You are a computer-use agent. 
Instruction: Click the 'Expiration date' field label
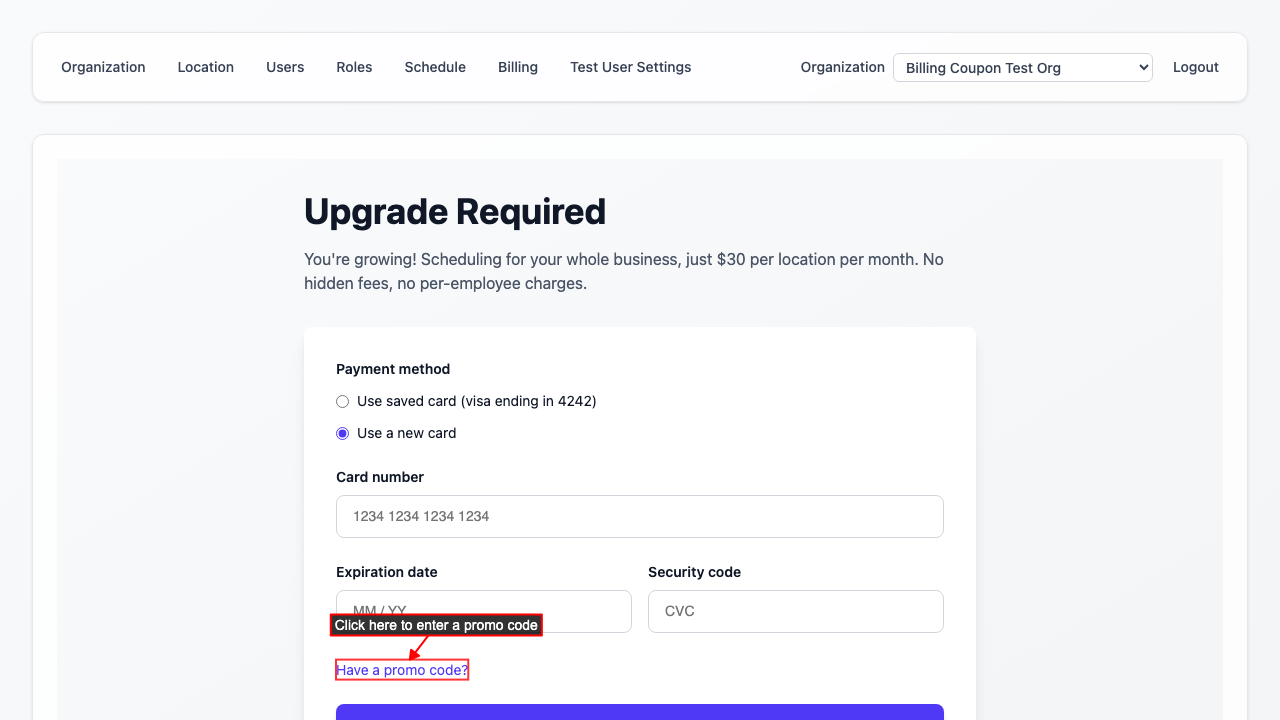pyautogui.click(x=387, y=572)
